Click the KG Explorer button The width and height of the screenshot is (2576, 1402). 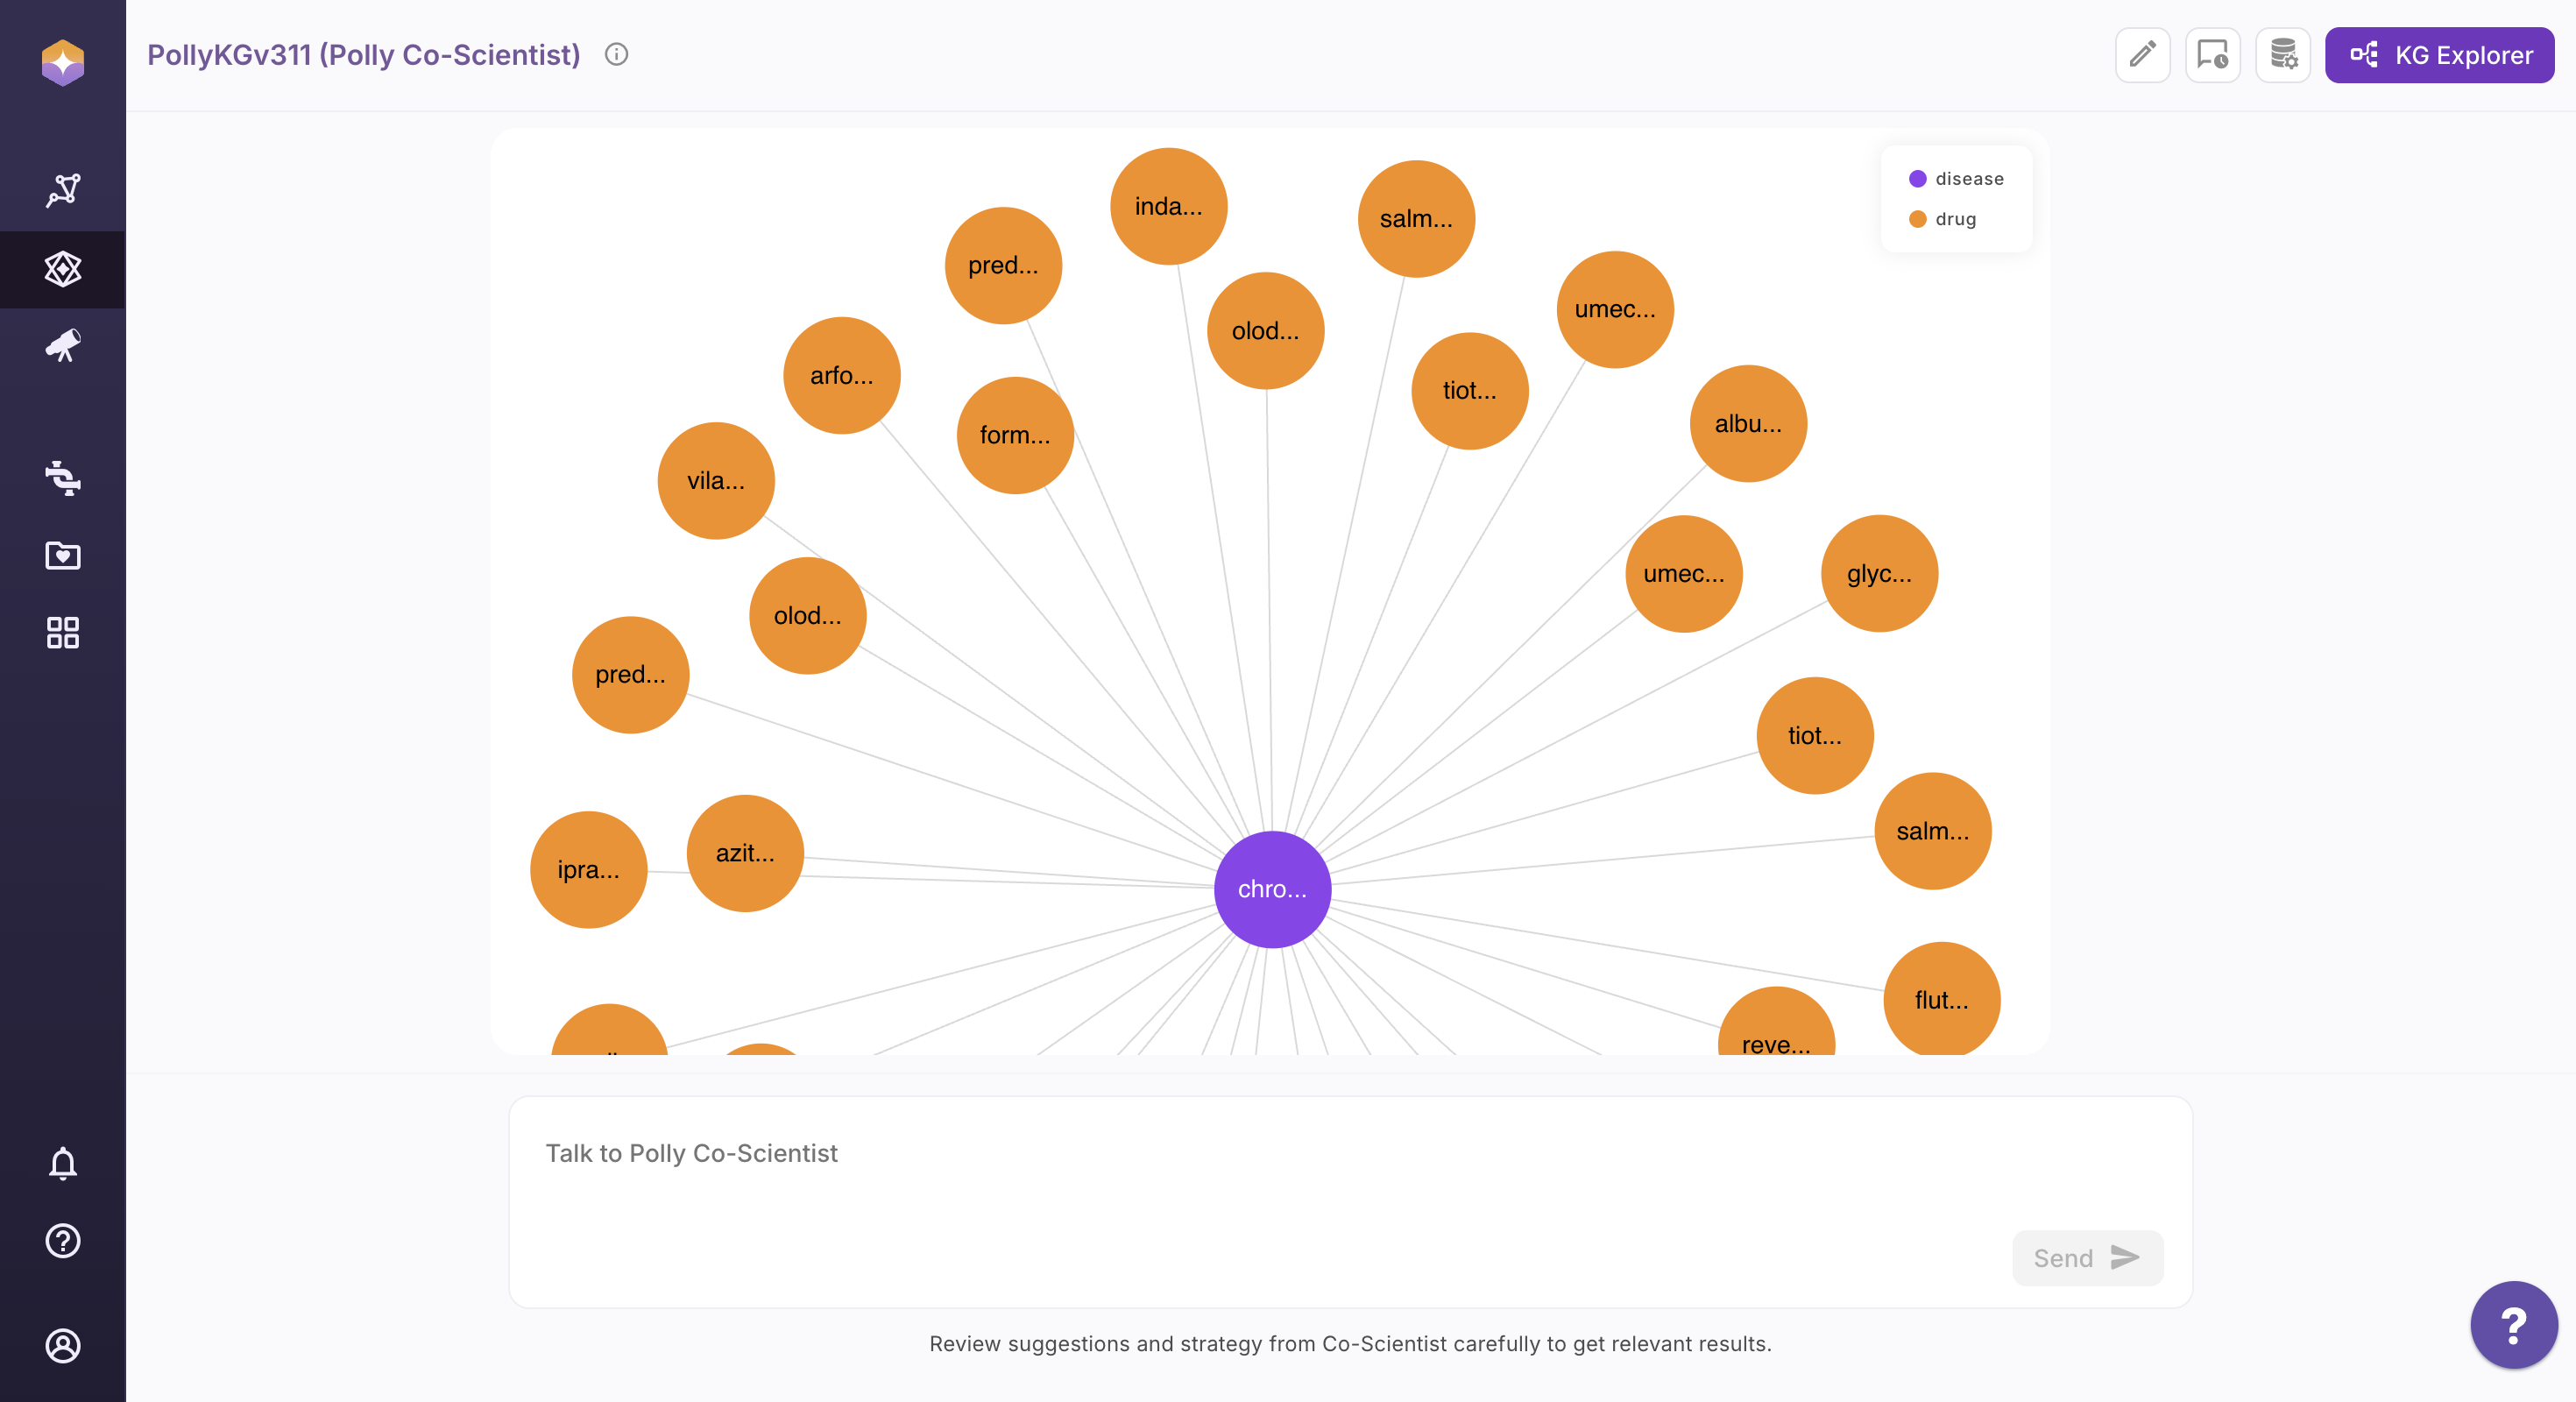[x=2439, y=55]
